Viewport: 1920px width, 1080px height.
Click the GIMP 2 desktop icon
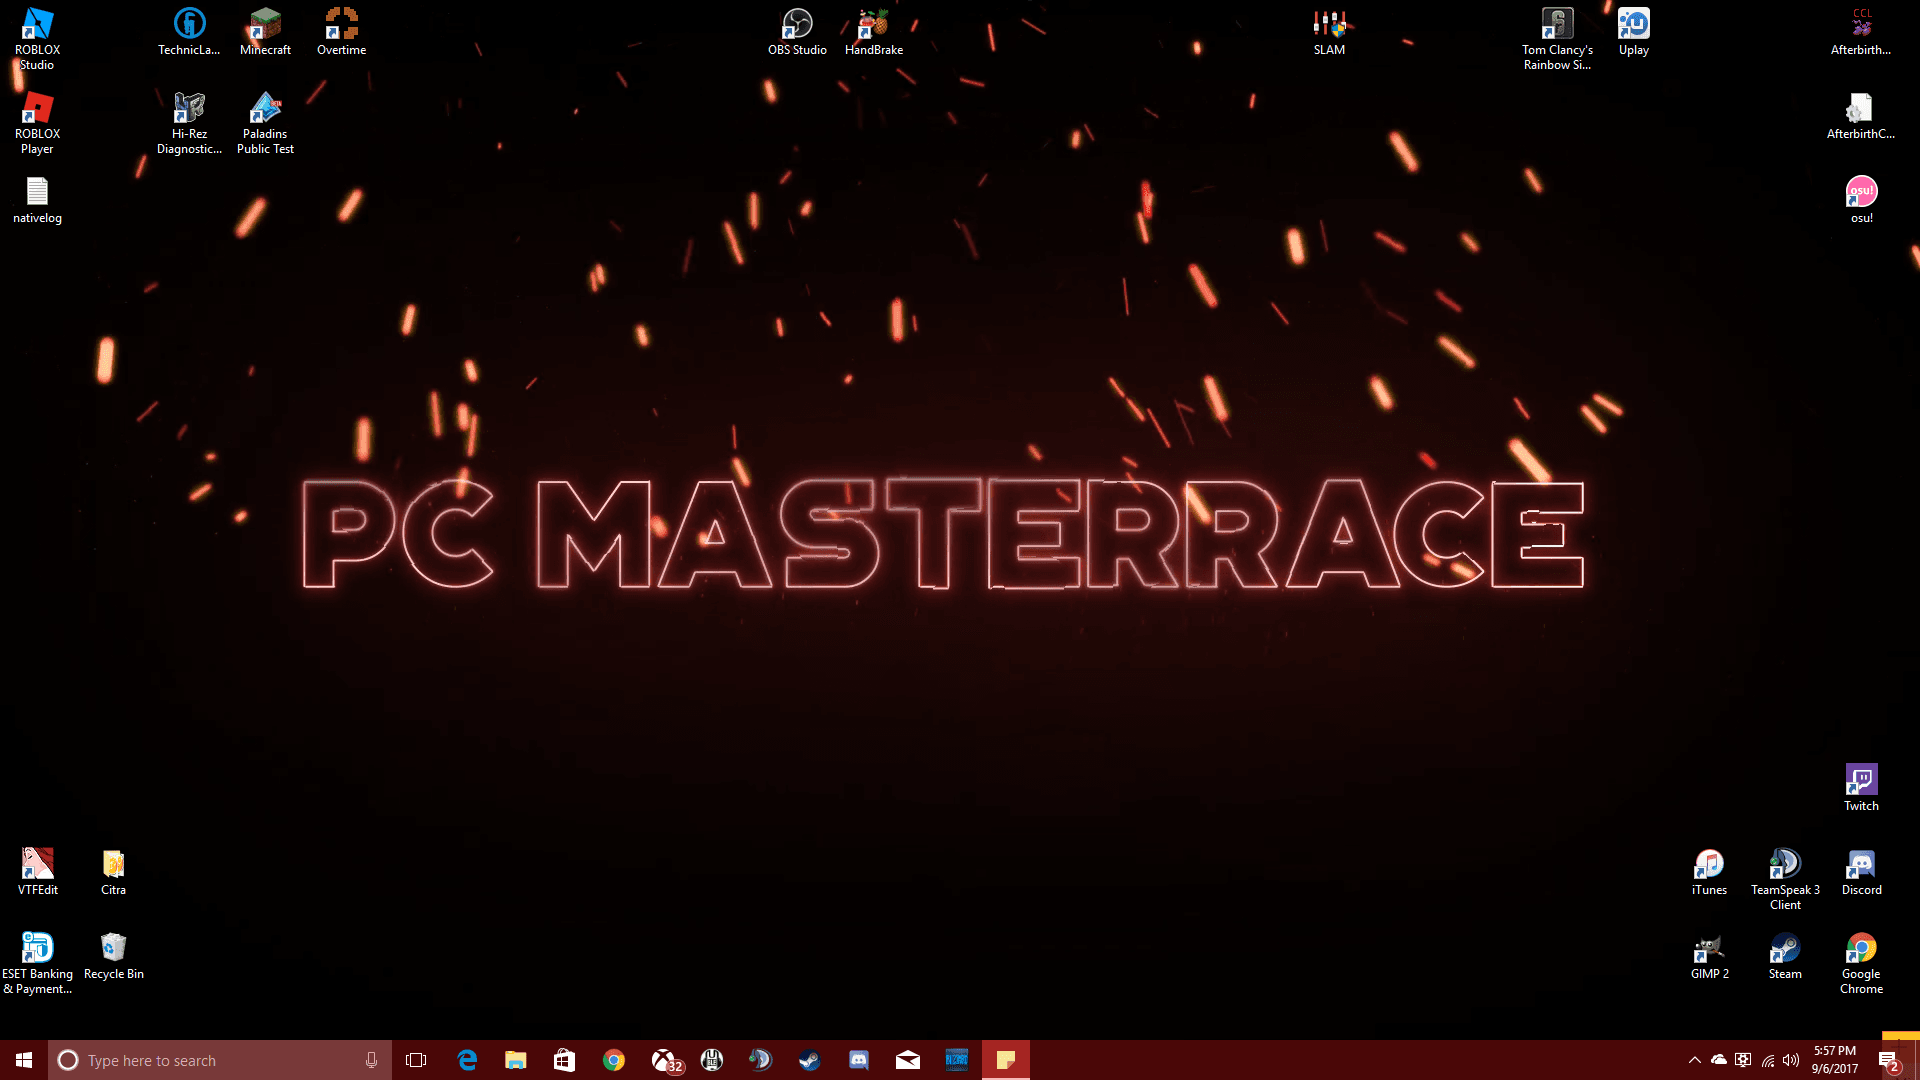click(1709, 949)
